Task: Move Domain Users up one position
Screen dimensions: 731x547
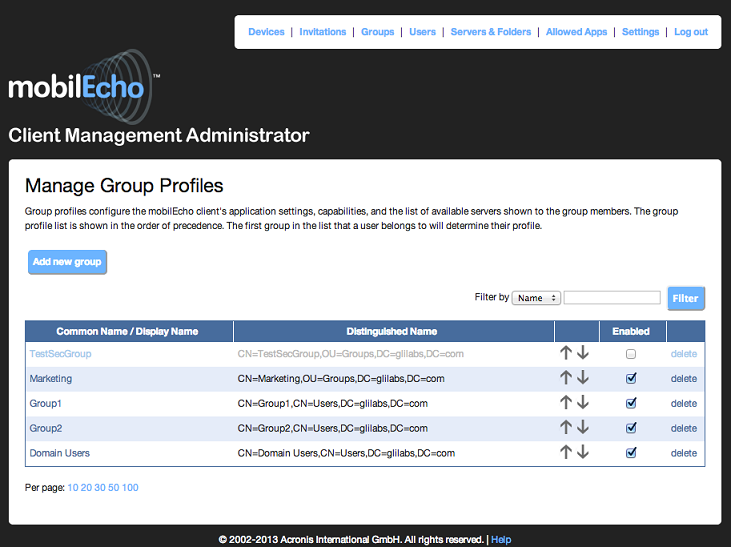Action: (x=565, y=452)
